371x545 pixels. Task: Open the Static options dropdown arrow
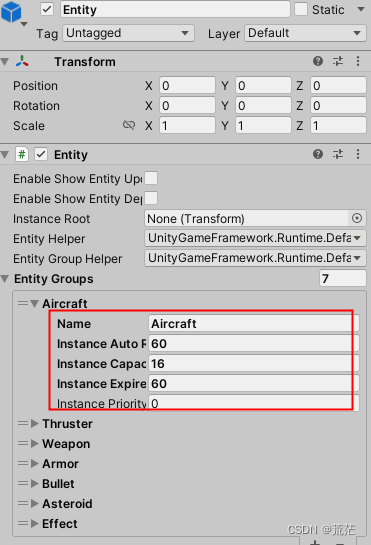pyautogui.click(x=361, y=9)
